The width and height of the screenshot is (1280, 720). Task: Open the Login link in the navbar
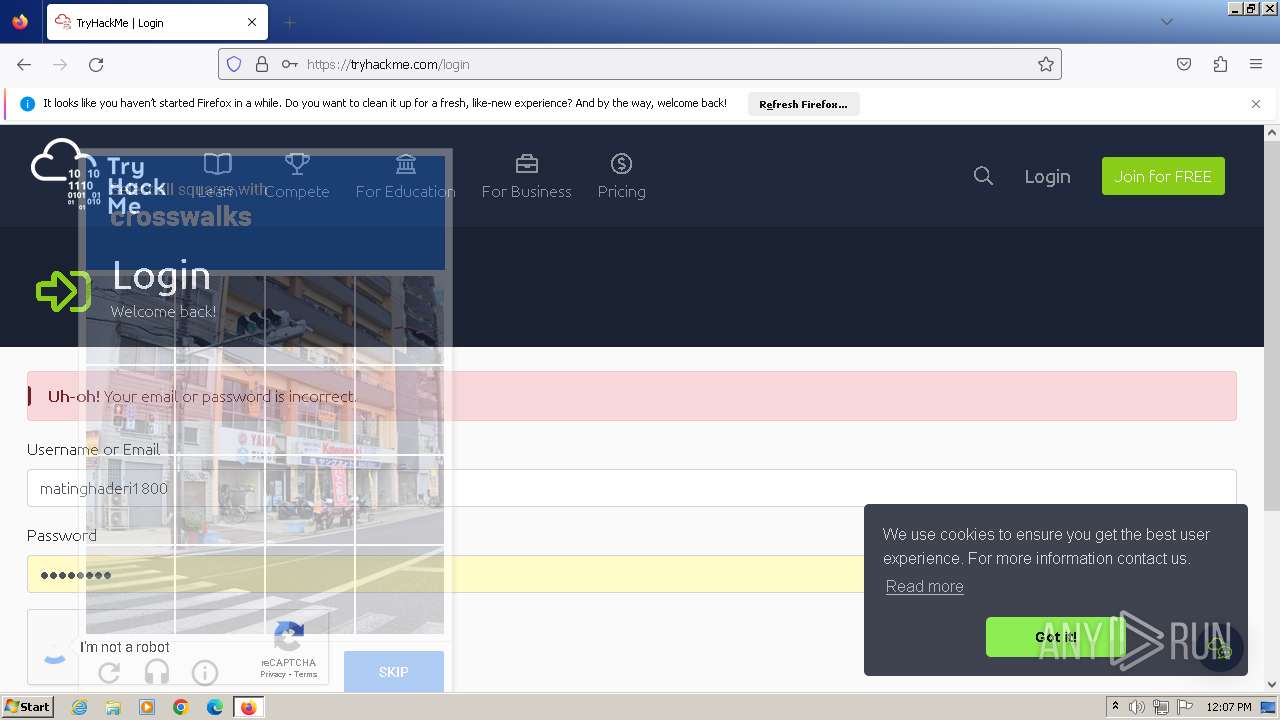(1047, 176)
